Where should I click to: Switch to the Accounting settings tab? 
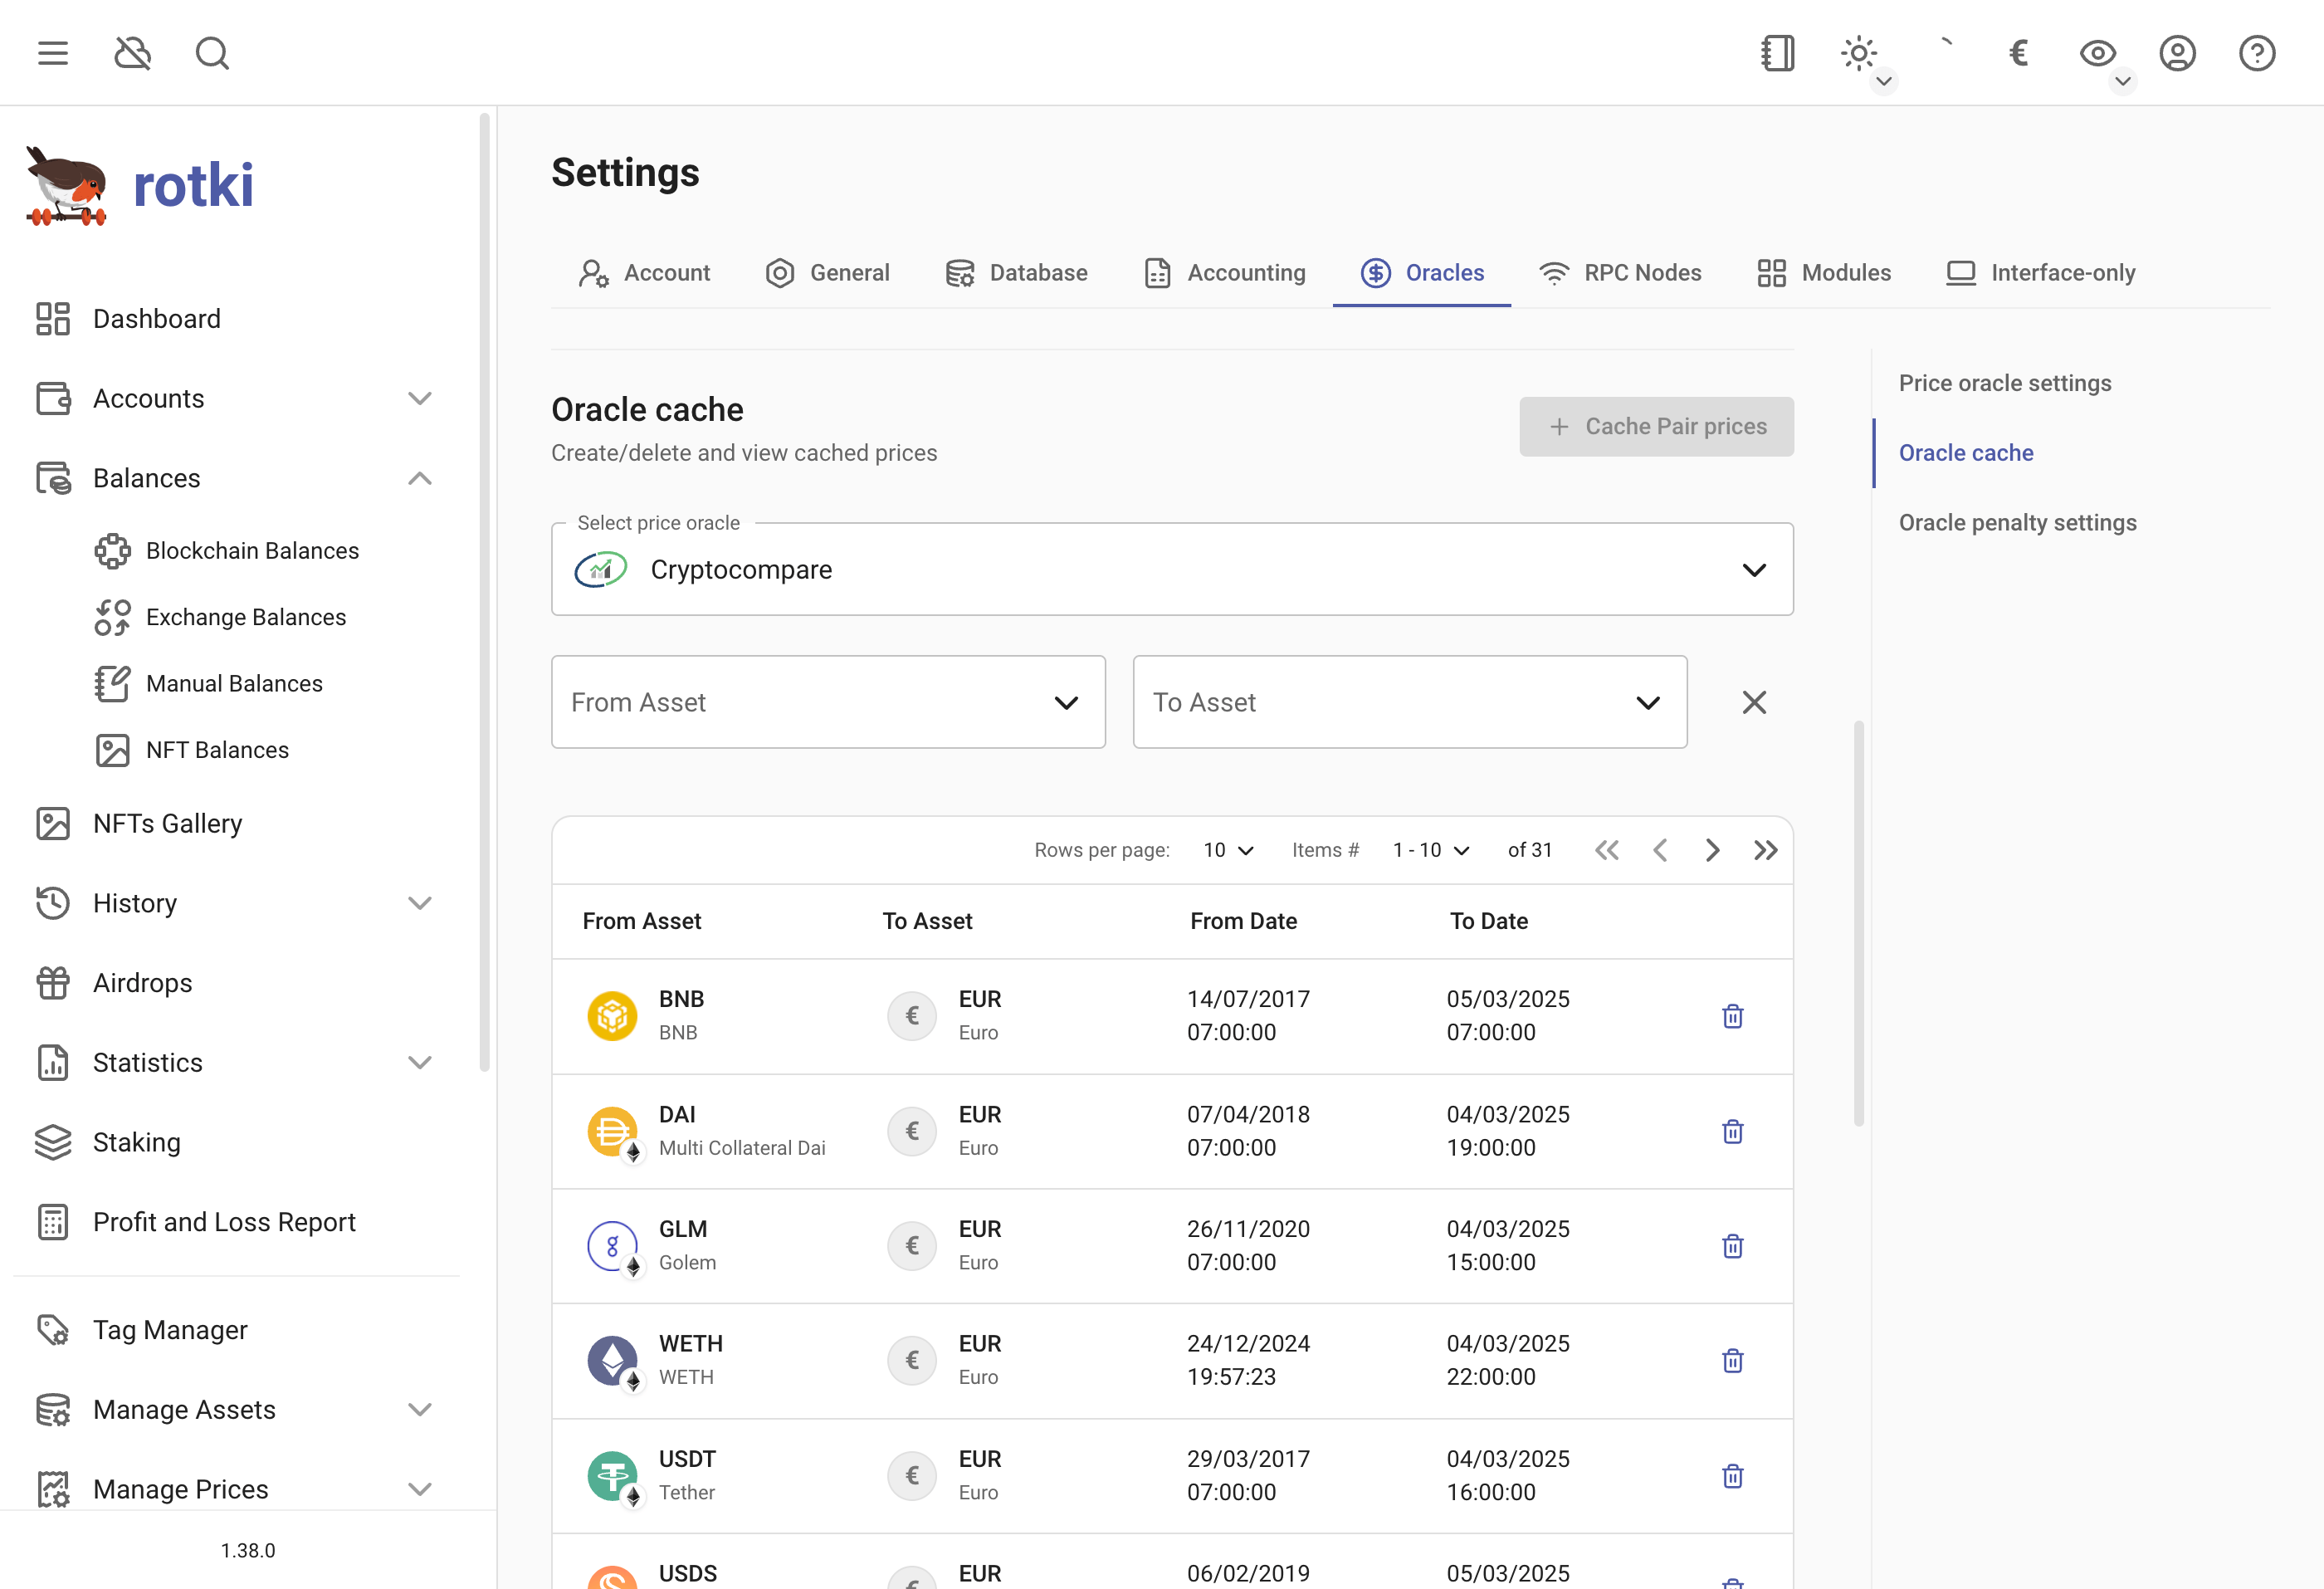pyautogui.click(x=1224, y=273)
